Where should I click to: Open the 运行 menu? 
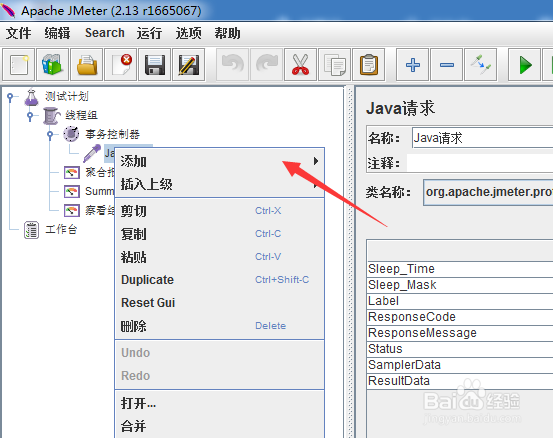click(x=150, y=33)
